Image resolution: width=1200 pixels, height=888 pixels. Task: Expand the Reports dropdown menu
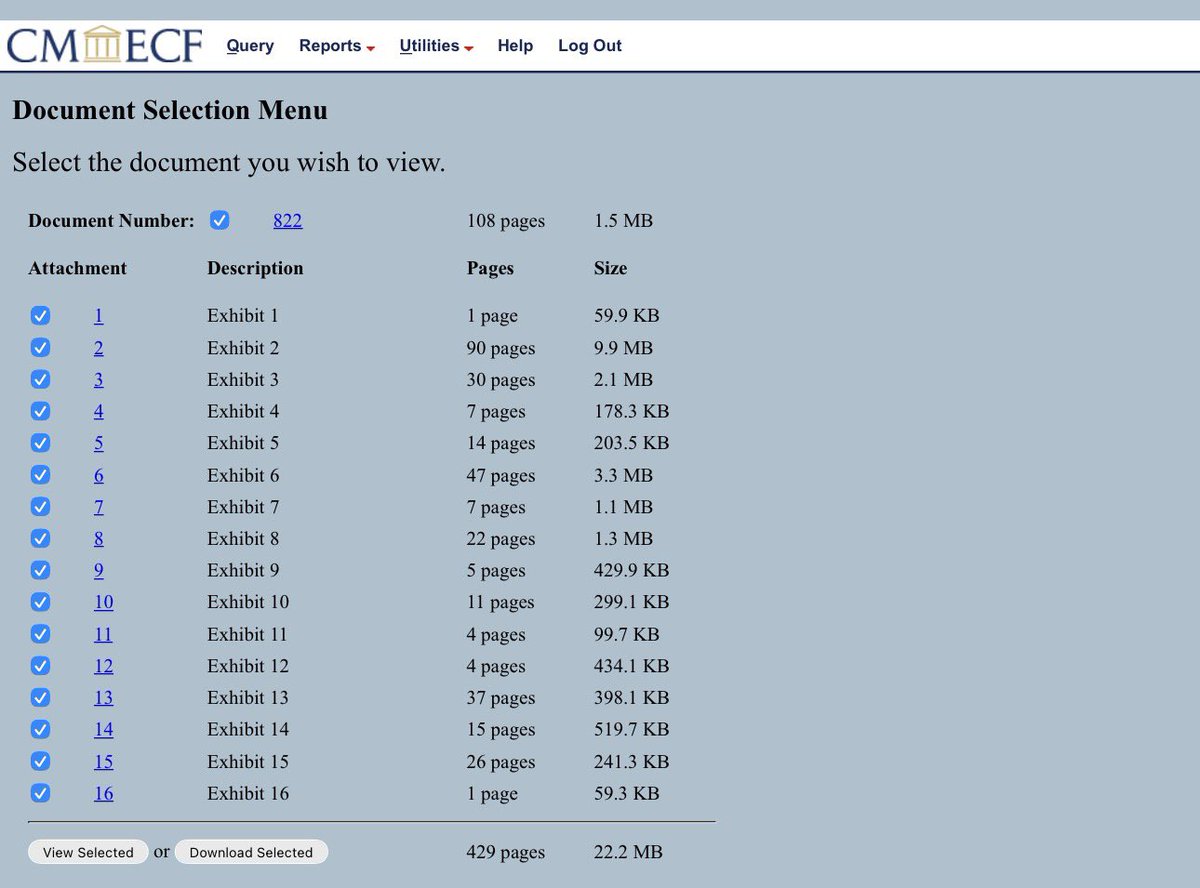click(337, 46)
